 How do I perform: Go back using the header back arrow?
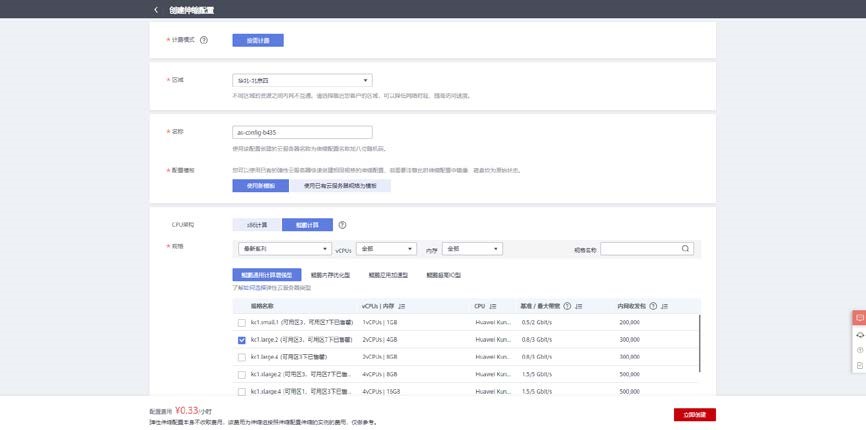[156, 10]
